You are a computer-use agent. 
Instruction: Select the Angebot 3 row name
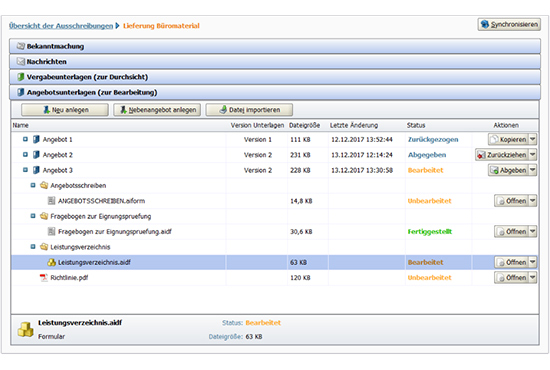click(58, 170)
